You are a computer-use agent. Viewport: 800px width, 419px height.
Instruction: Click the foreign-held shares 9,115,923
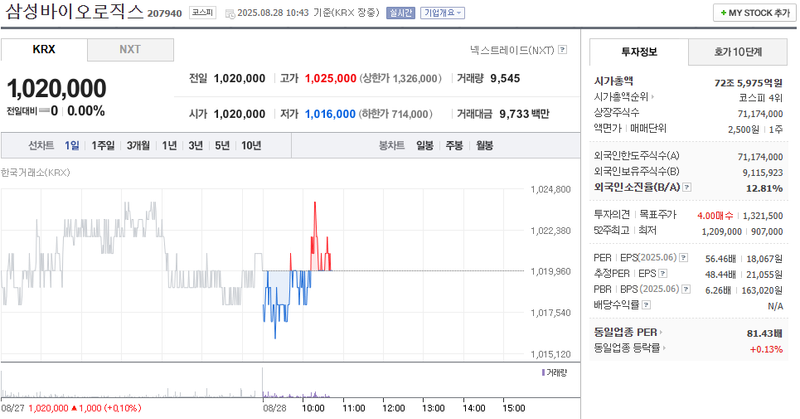762,173
